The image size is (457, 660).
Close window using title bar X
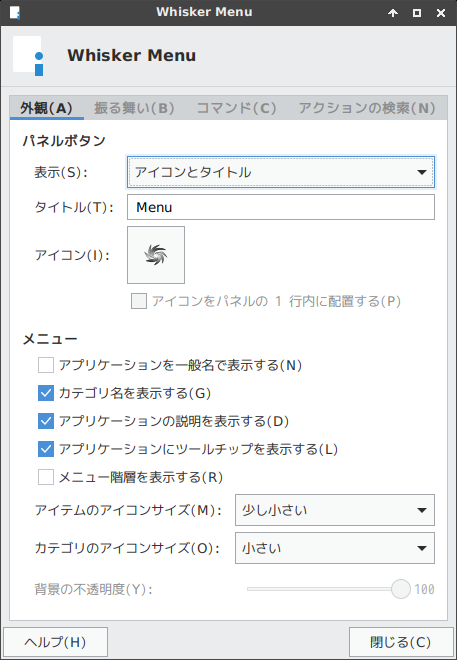pyautogui.click(x=441, y=13)
